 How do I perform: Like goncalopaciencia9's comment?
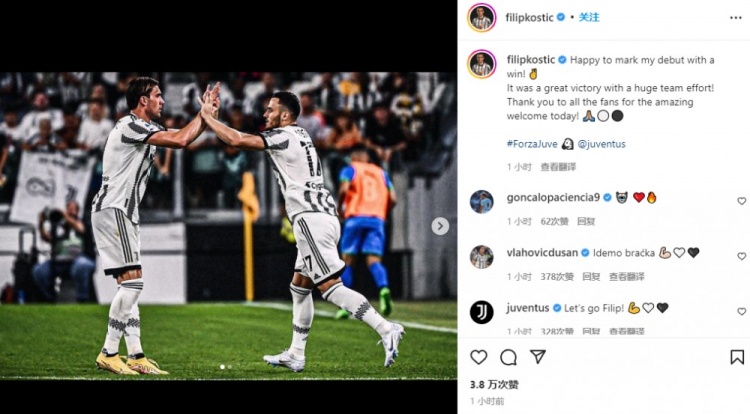tap(741, 201)
